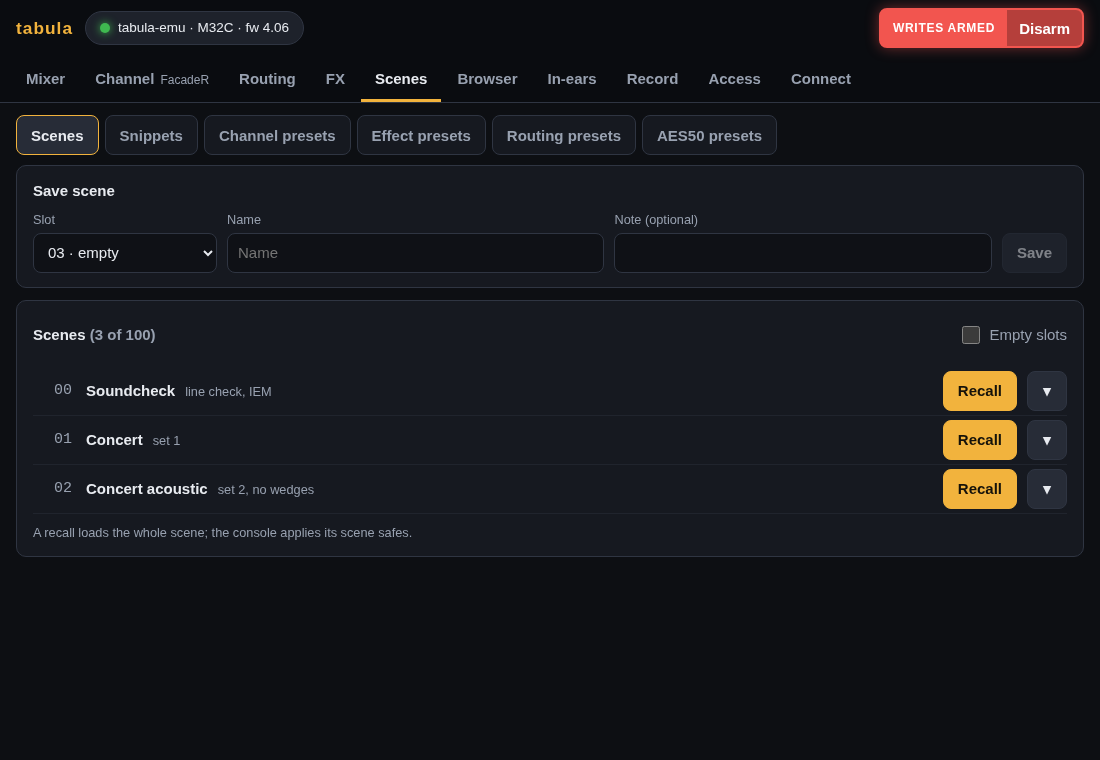Disarm writes with the Disarm button
This screenshot has width=1100, height=760.
click(x=1044, y=29)
